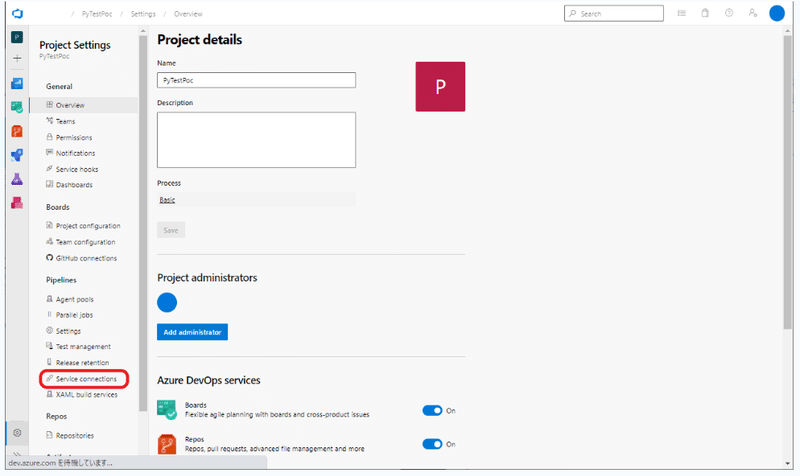Open Release retention settings
800x476 pixels.
(x=82, y=363)
